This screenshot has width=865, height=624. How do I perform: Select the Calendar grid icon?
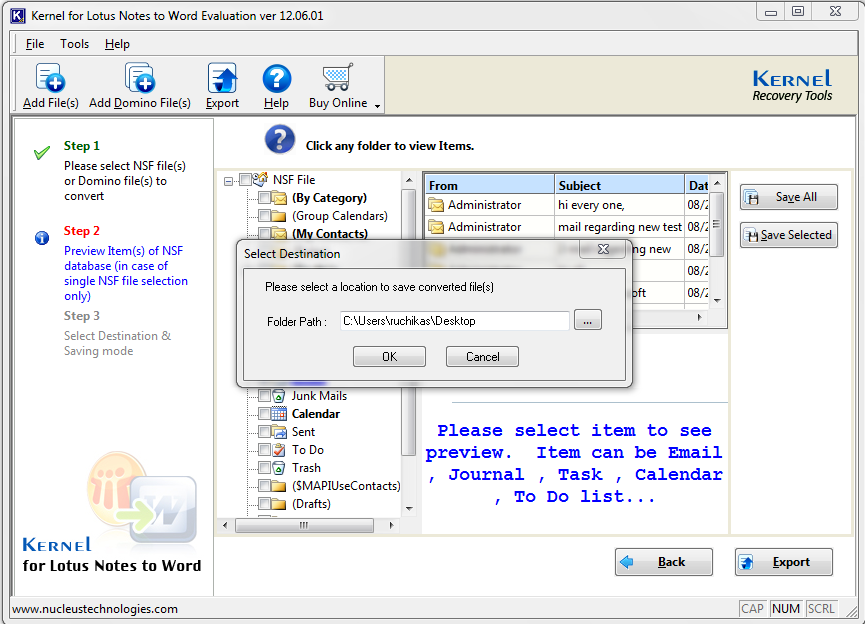(x=279, y=414)
